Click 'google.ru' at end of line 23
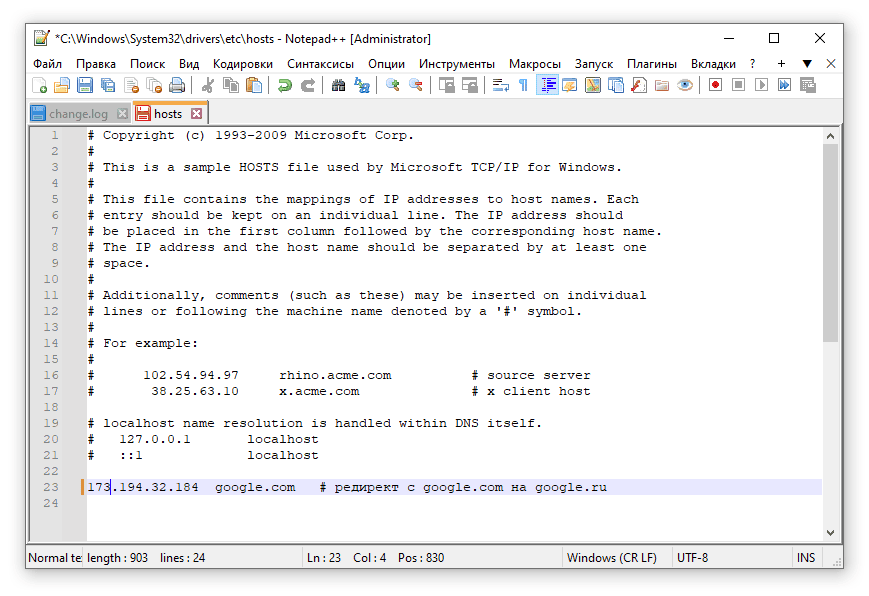This screenshot has height=596, width=869. (571, 487)
